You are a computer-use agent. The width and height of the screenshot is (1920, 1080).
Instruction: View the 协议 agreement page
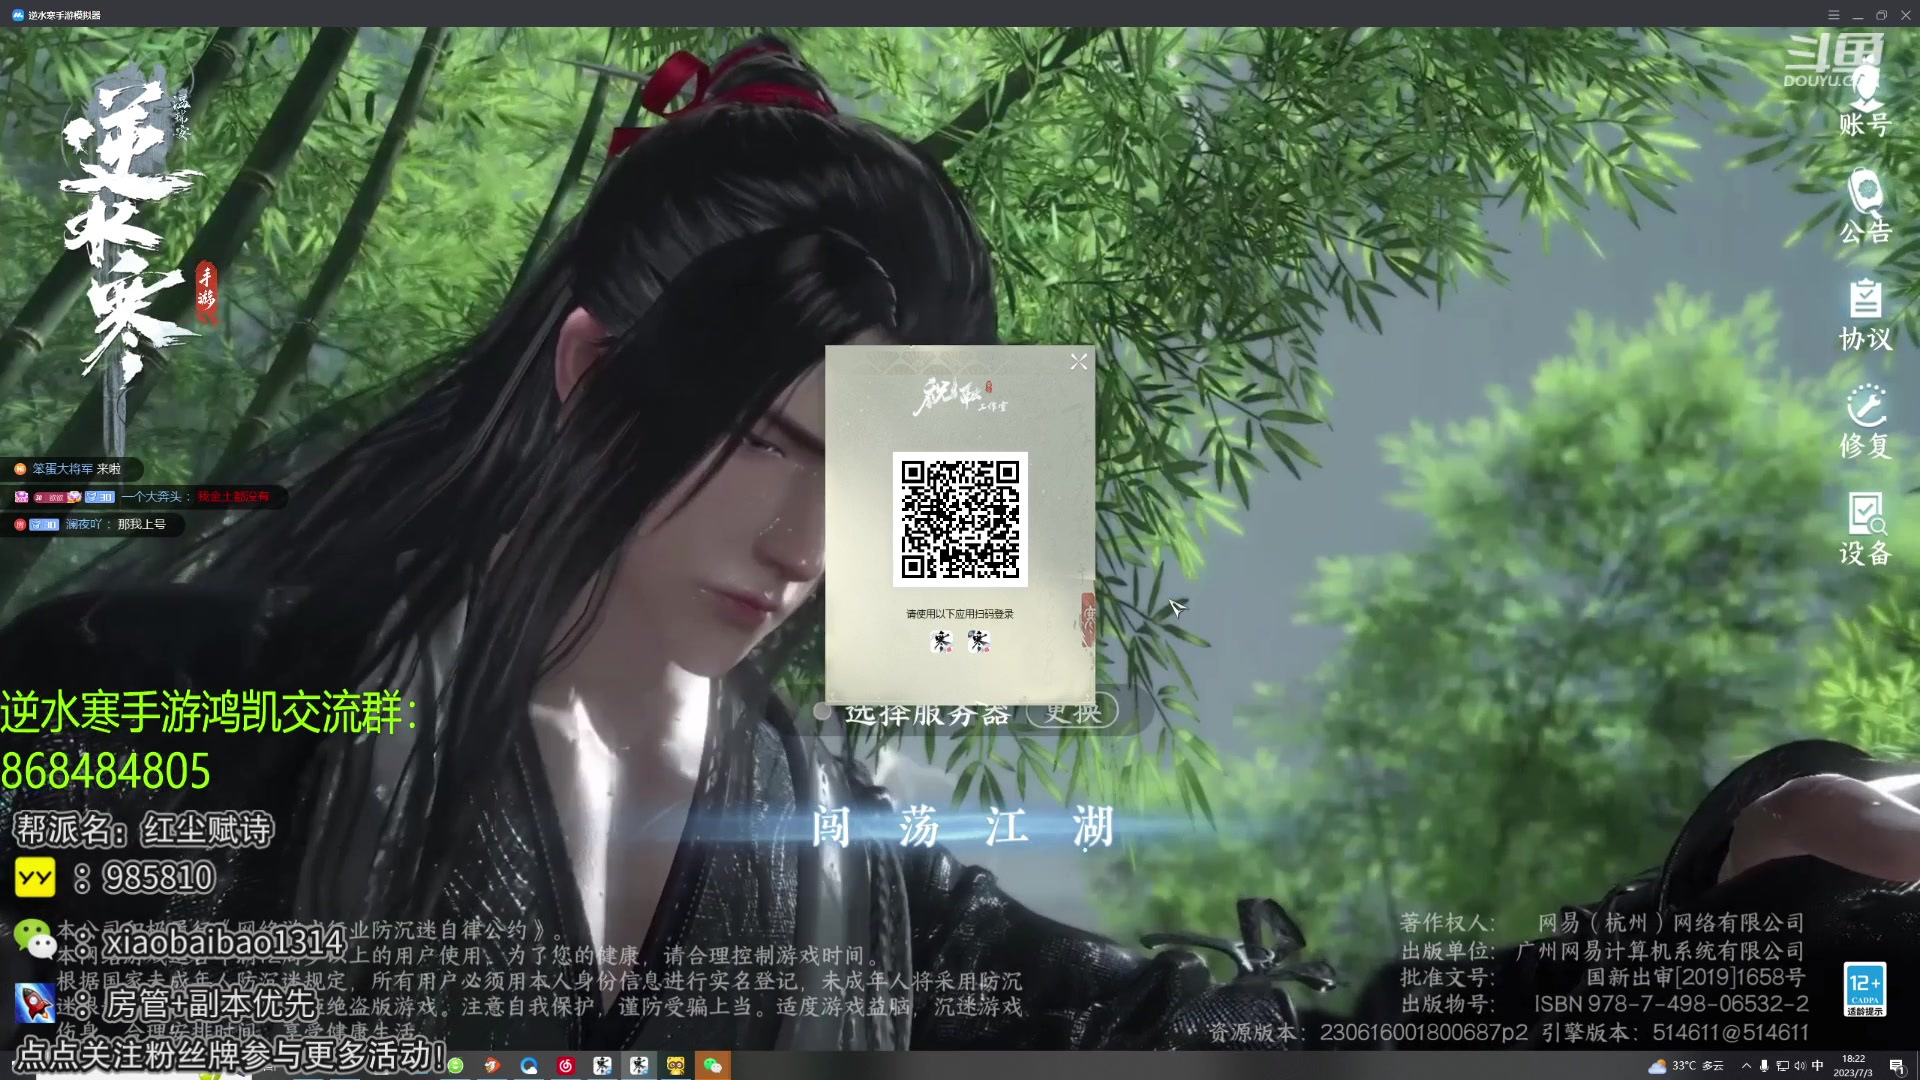(1865, 315)
